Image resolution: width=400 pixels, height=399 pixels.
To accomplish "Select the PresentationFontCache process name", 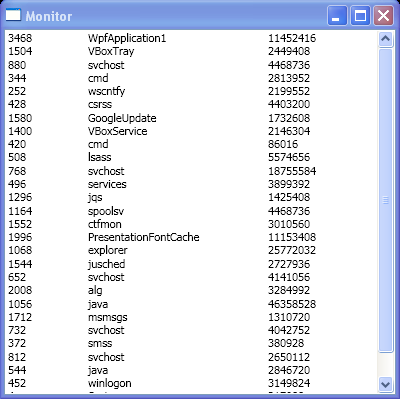I will click(x=144, y=237).
